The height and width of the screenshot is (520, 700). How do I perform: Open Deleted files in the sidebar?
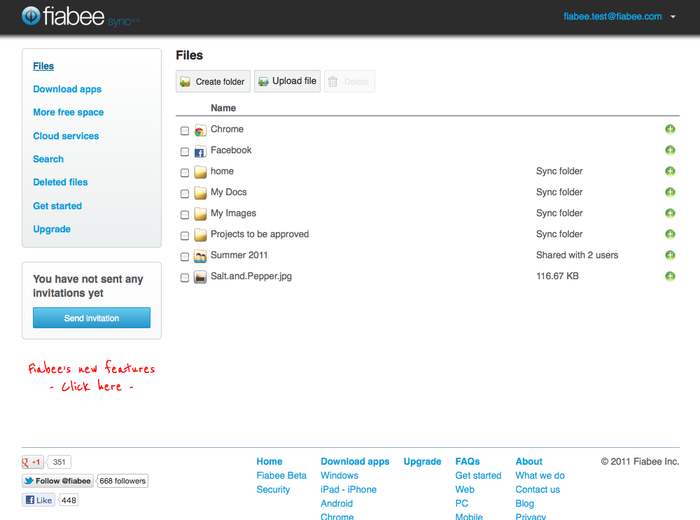(60, 182)
